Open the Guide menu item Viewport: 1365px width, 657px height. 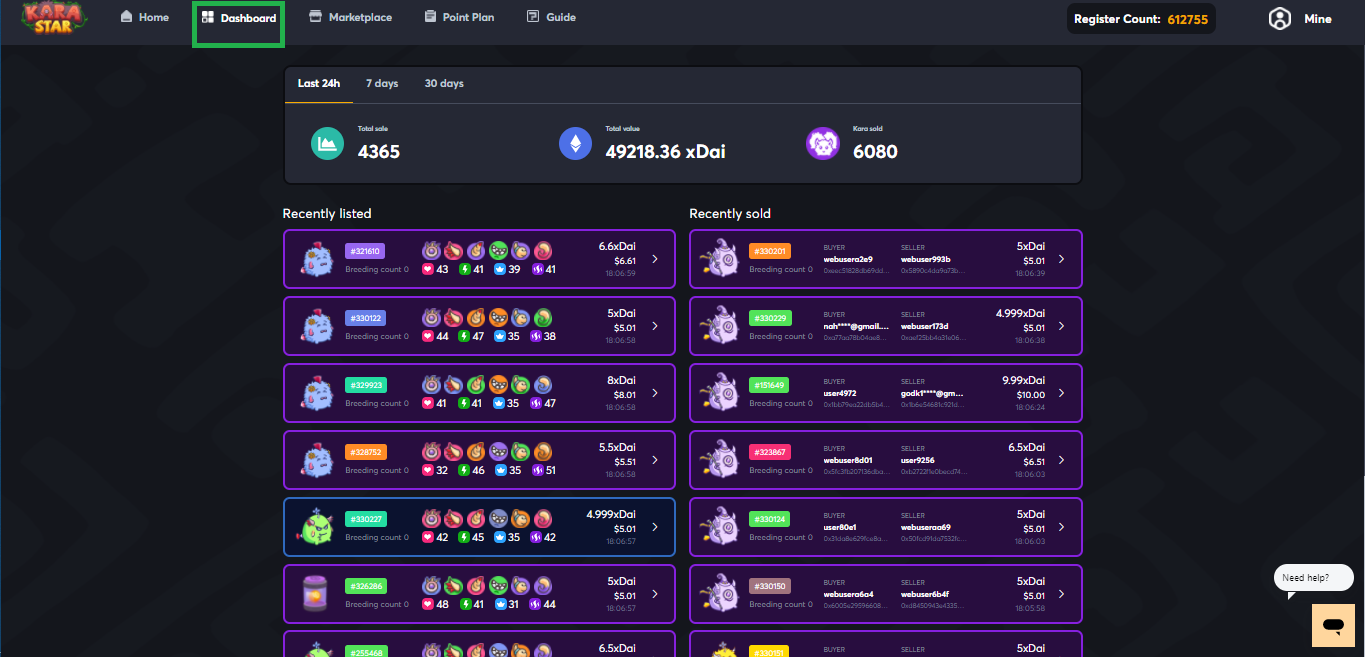tap(551, 18)
